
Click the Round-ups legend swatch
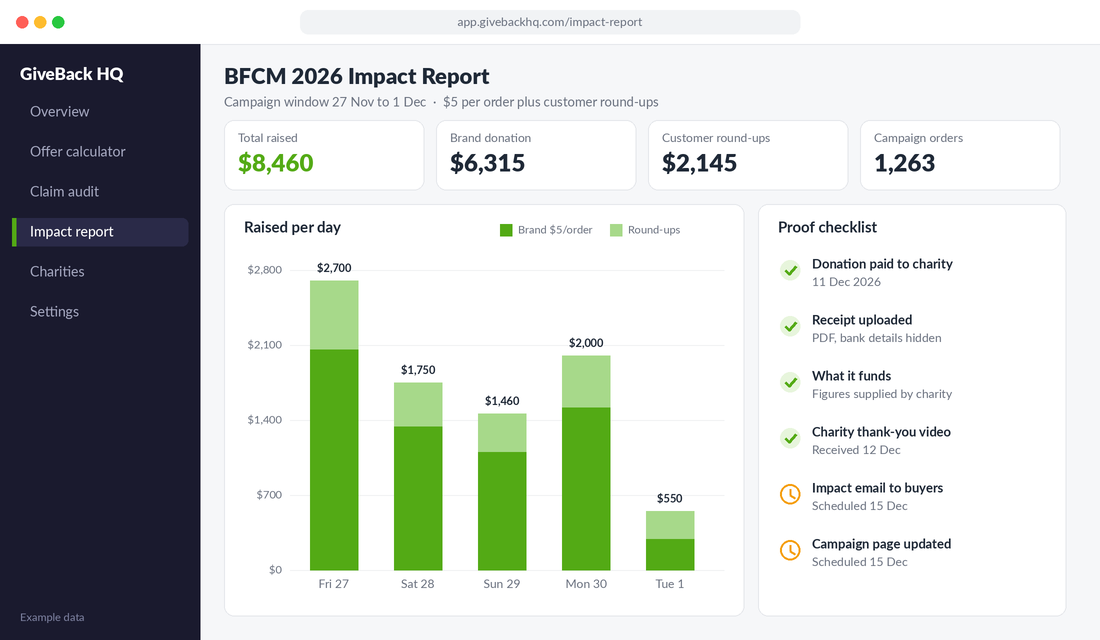[616, 230]
